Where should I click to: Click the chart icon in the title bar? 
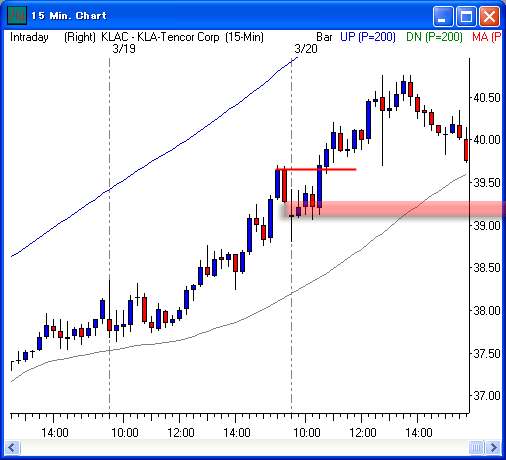(17, 15)
